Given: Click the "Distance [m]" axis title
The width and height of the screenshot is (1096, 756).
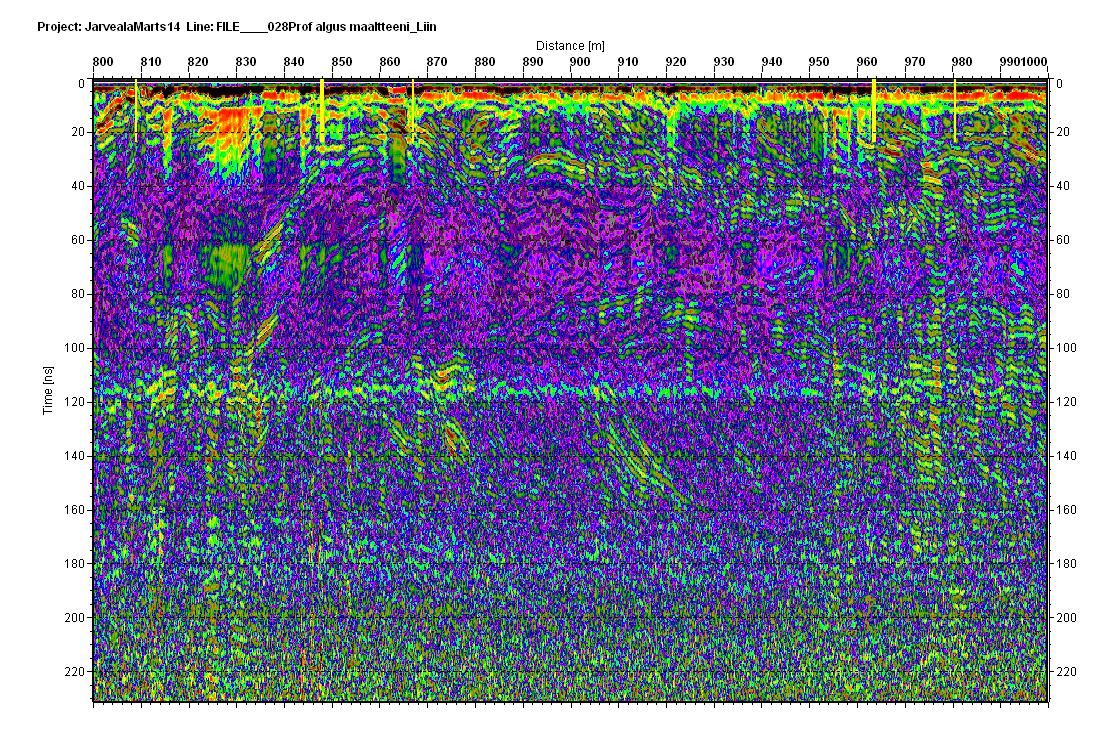Looking at the screenshot, I should click(x=570, y=45).
